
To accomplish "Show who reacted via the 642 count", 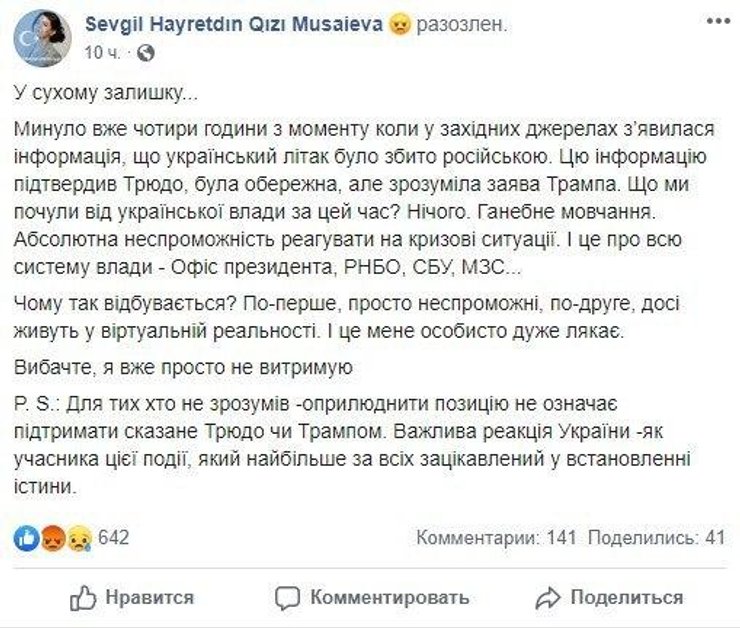I will 114,538.
